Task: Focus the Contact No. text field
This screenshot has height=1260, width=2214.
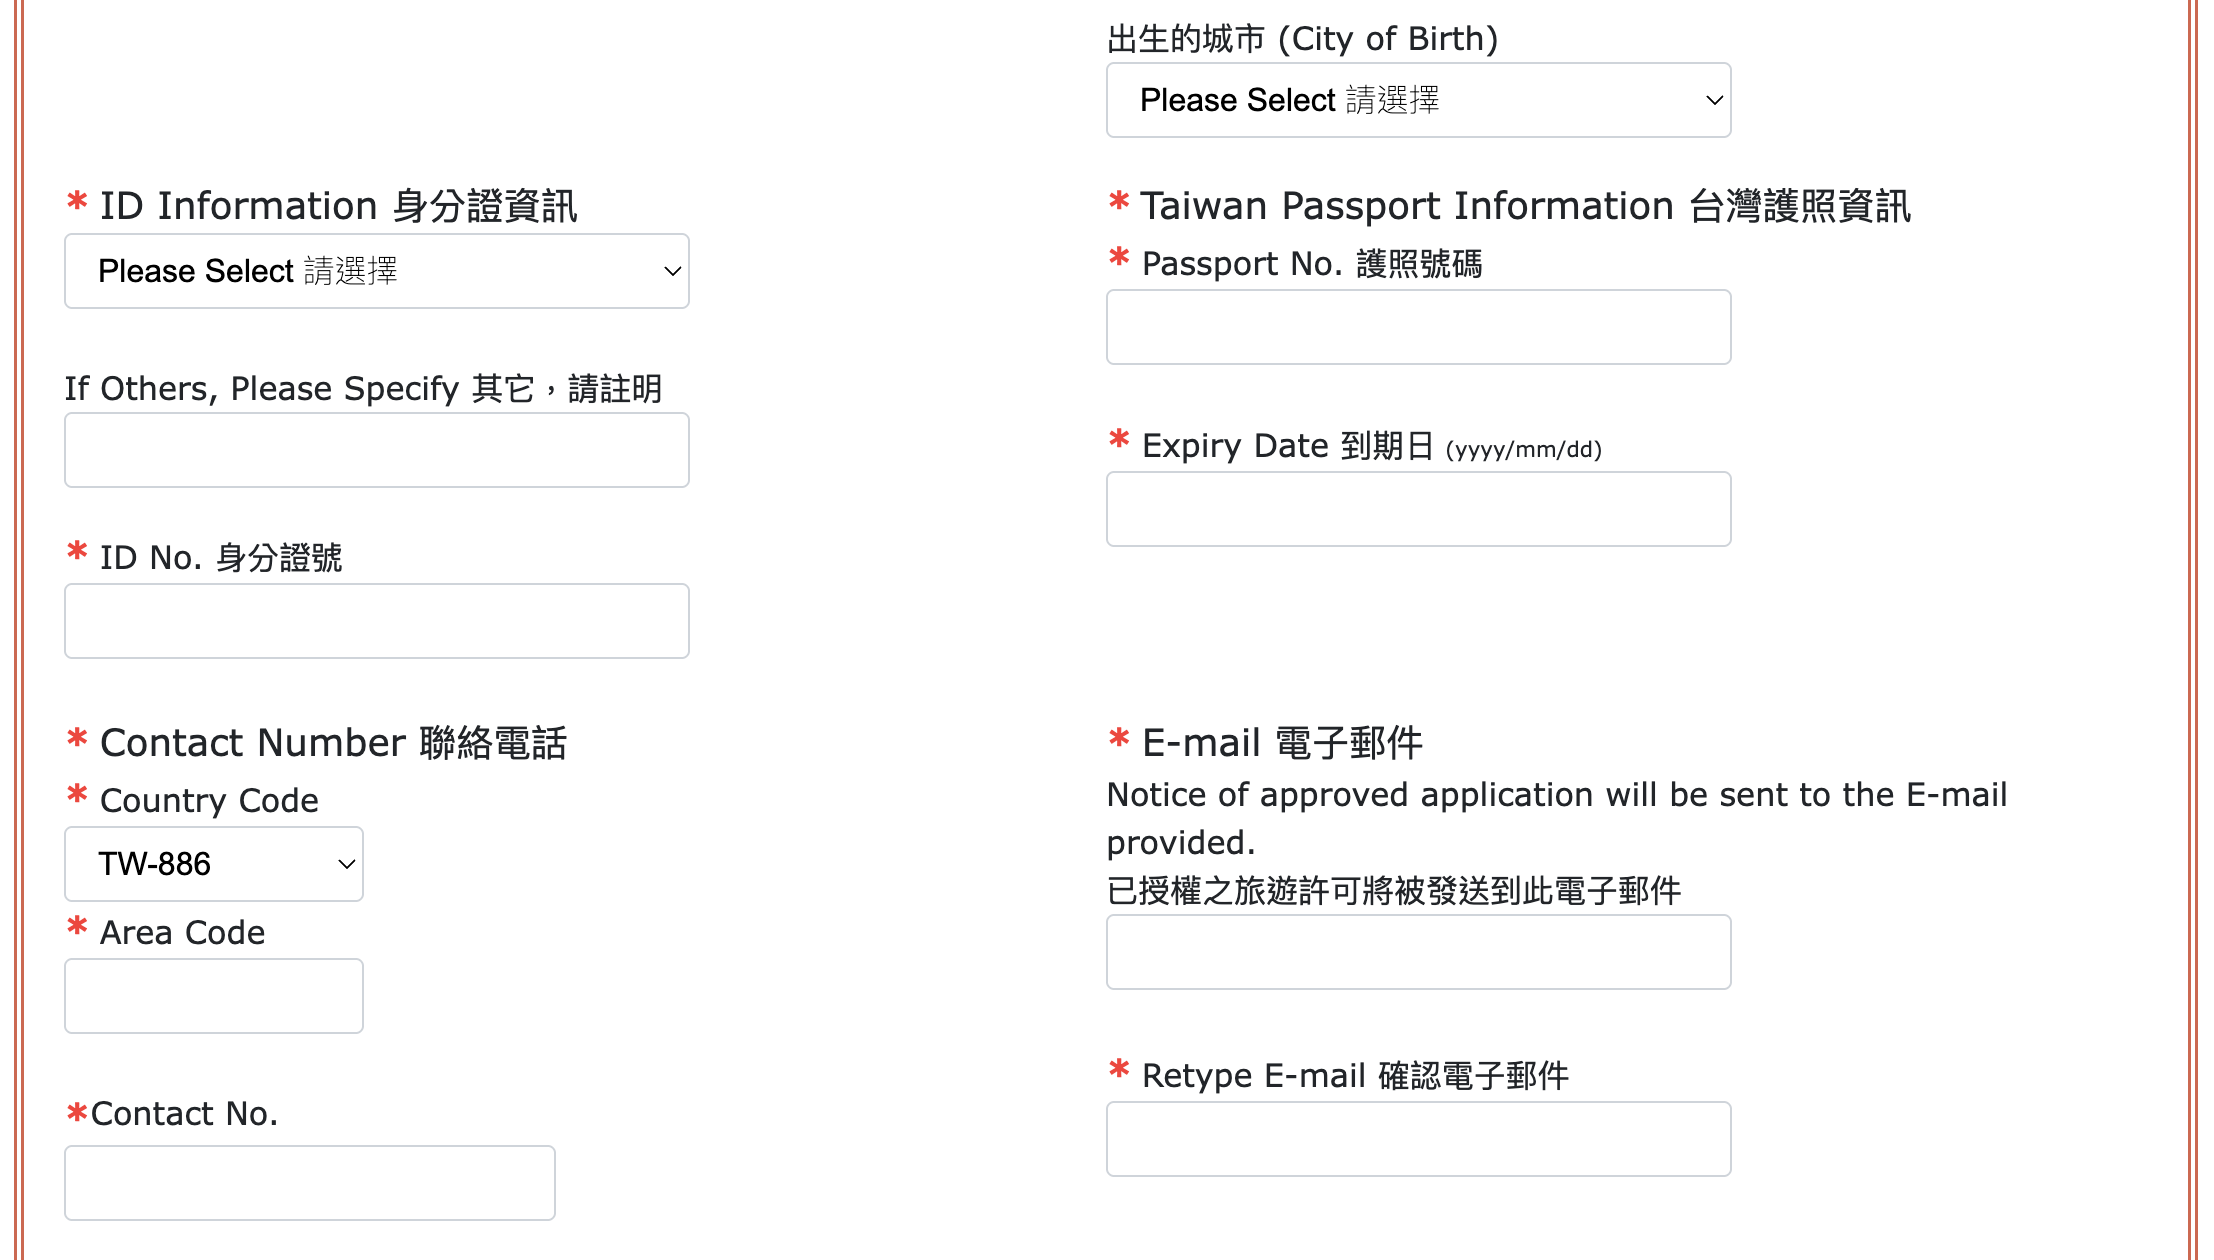Action: click(x=309, y=1183)
